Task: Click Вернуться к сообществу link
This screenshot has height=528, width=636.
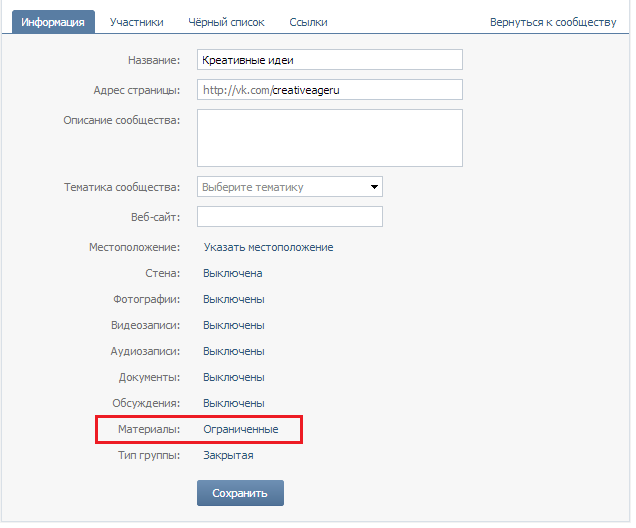Action: click(x=553, y=22)
